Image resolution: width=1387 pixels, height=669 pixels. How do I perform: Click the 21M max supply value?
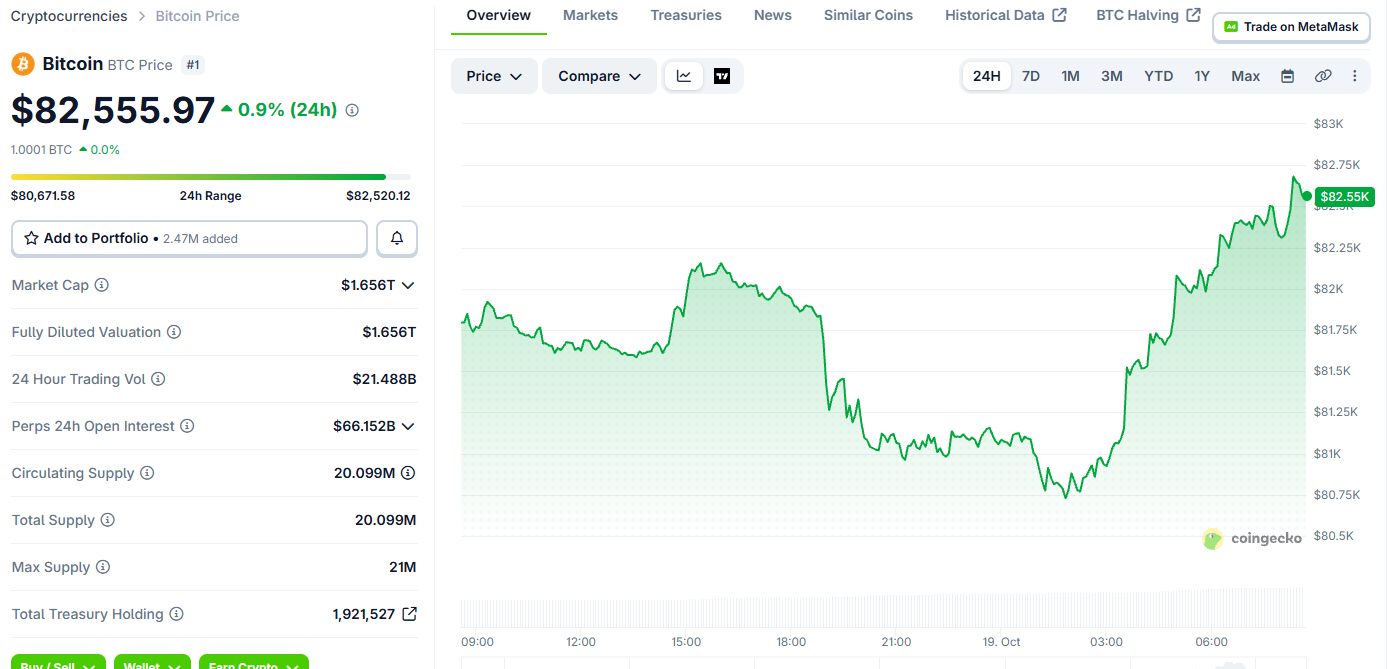[402, 567]
